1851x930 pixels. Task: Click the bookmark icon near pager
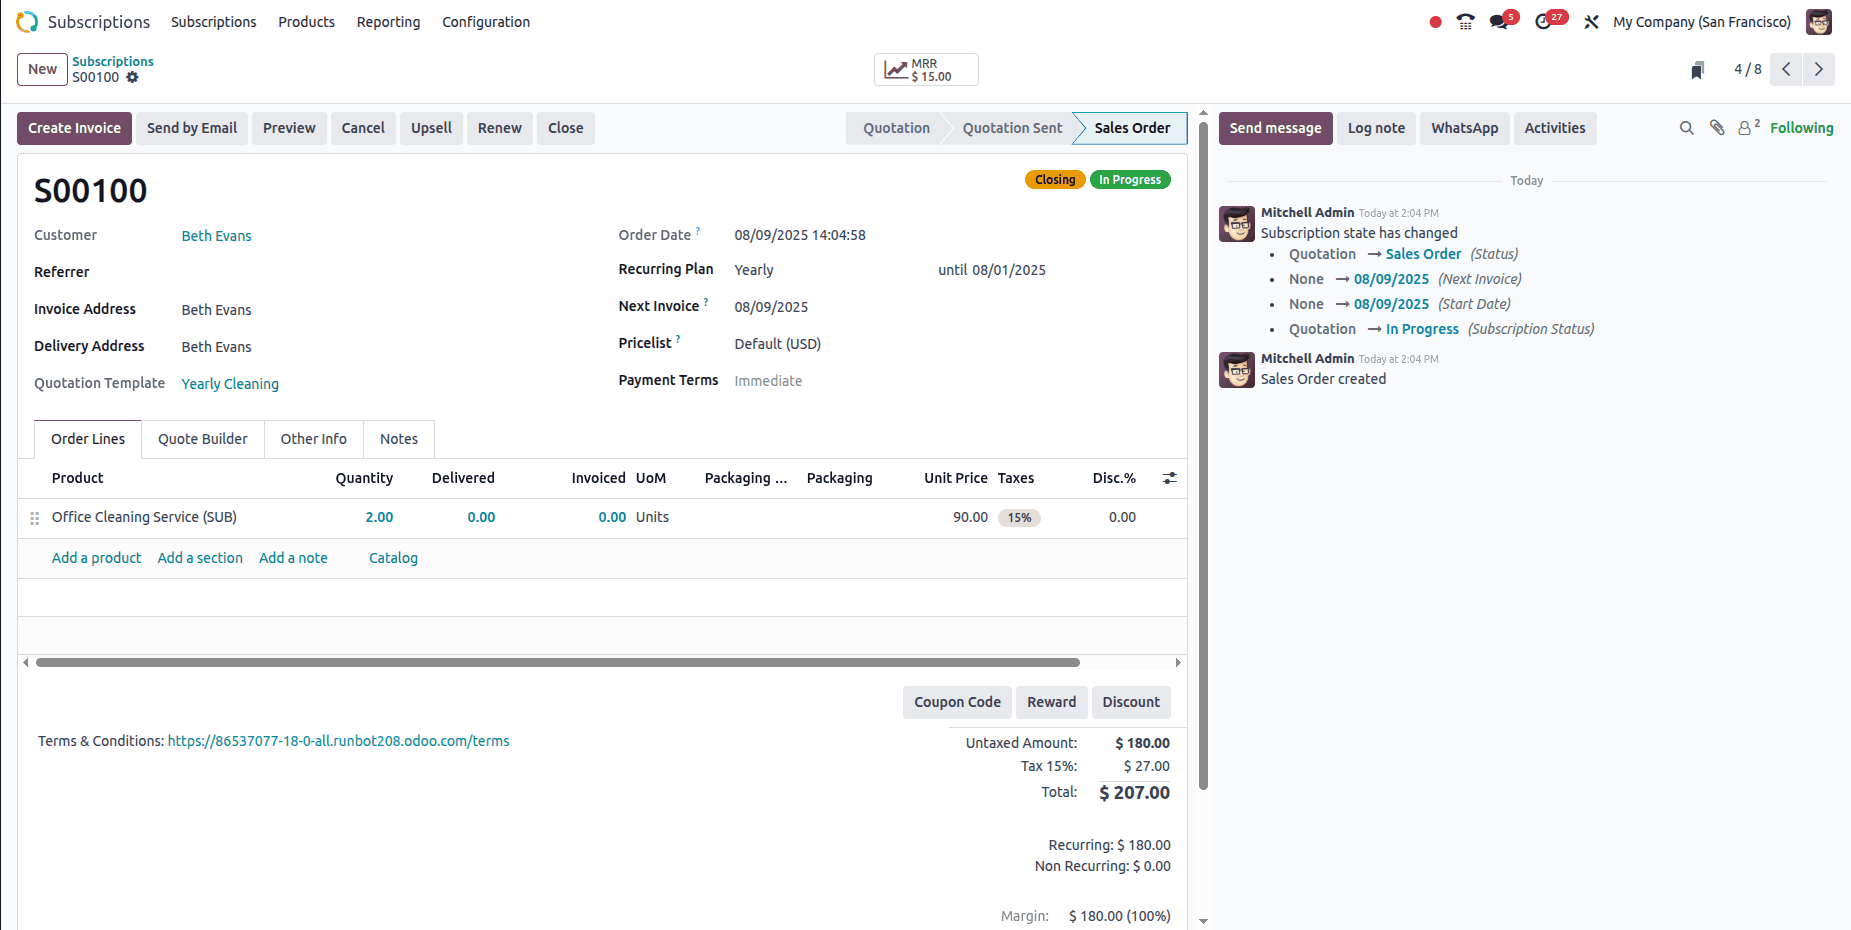click(x=1697, y=70)
